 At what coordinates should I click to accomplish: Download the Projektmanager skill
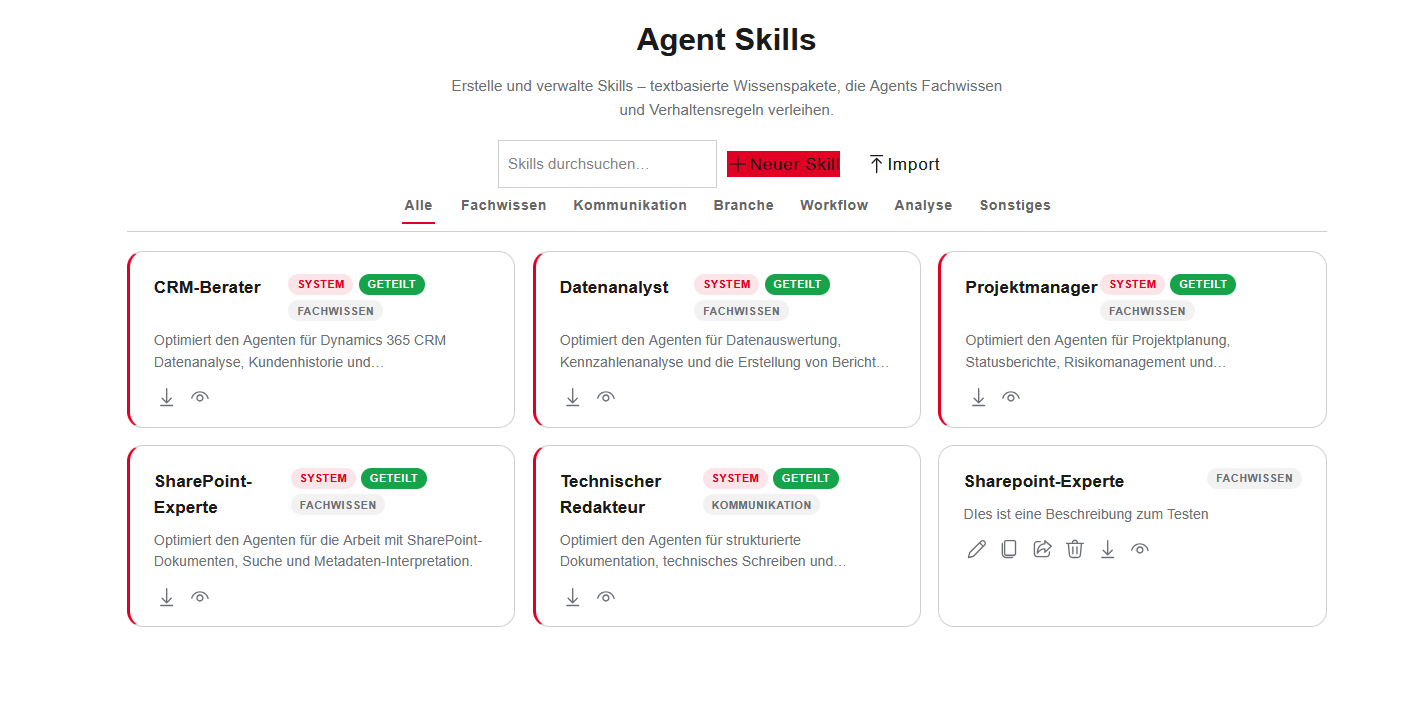click(x=979, y=398)
